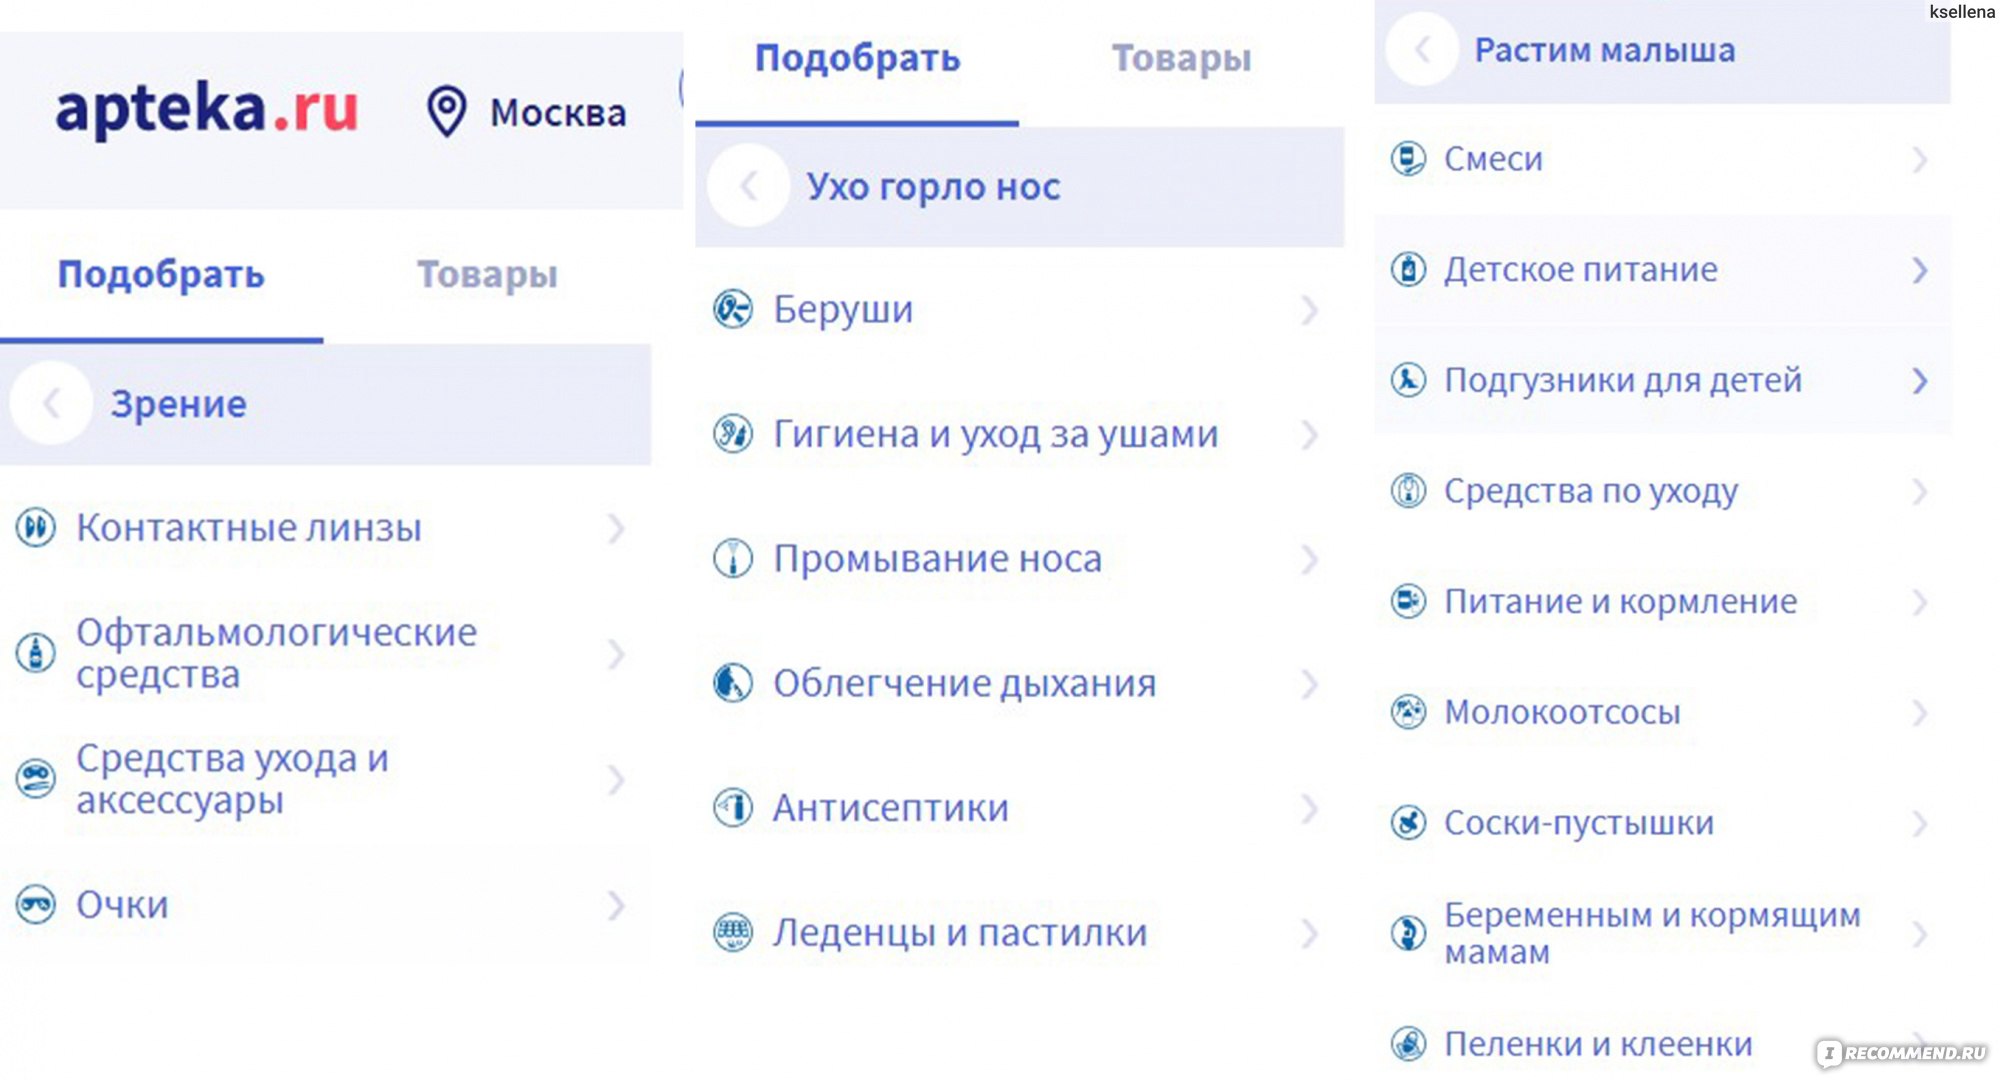Expand Беруши chevron
Image resolution: width=2000 pixels, height=1080 pixels.
(1309, 310)
